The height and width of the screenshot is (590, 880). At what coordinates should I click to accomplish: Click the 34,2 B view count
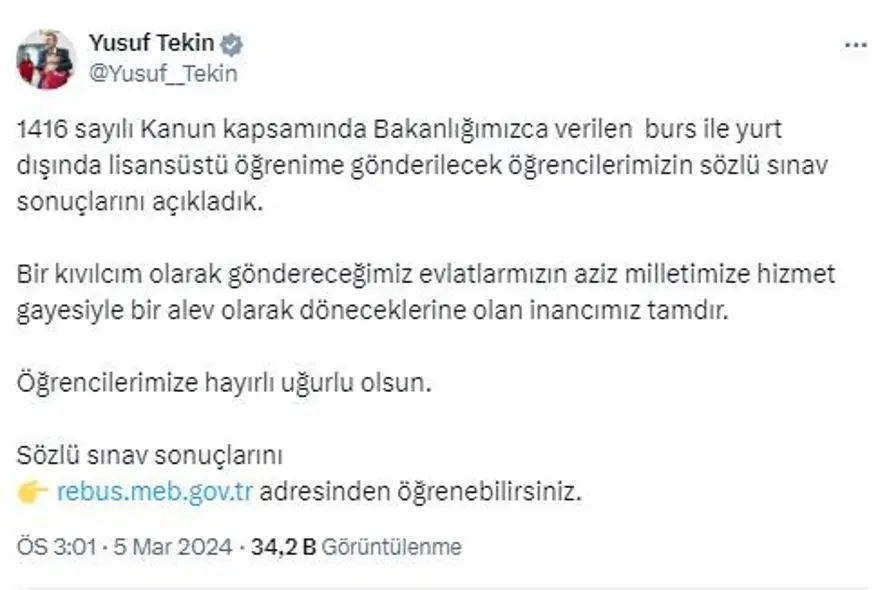[x=283, y=547]
